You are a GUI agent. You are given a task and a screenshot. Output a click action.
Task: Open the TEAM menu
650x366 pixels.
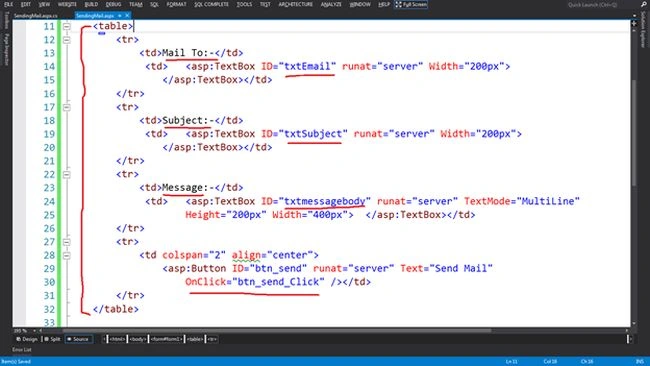tap(136, 4)
